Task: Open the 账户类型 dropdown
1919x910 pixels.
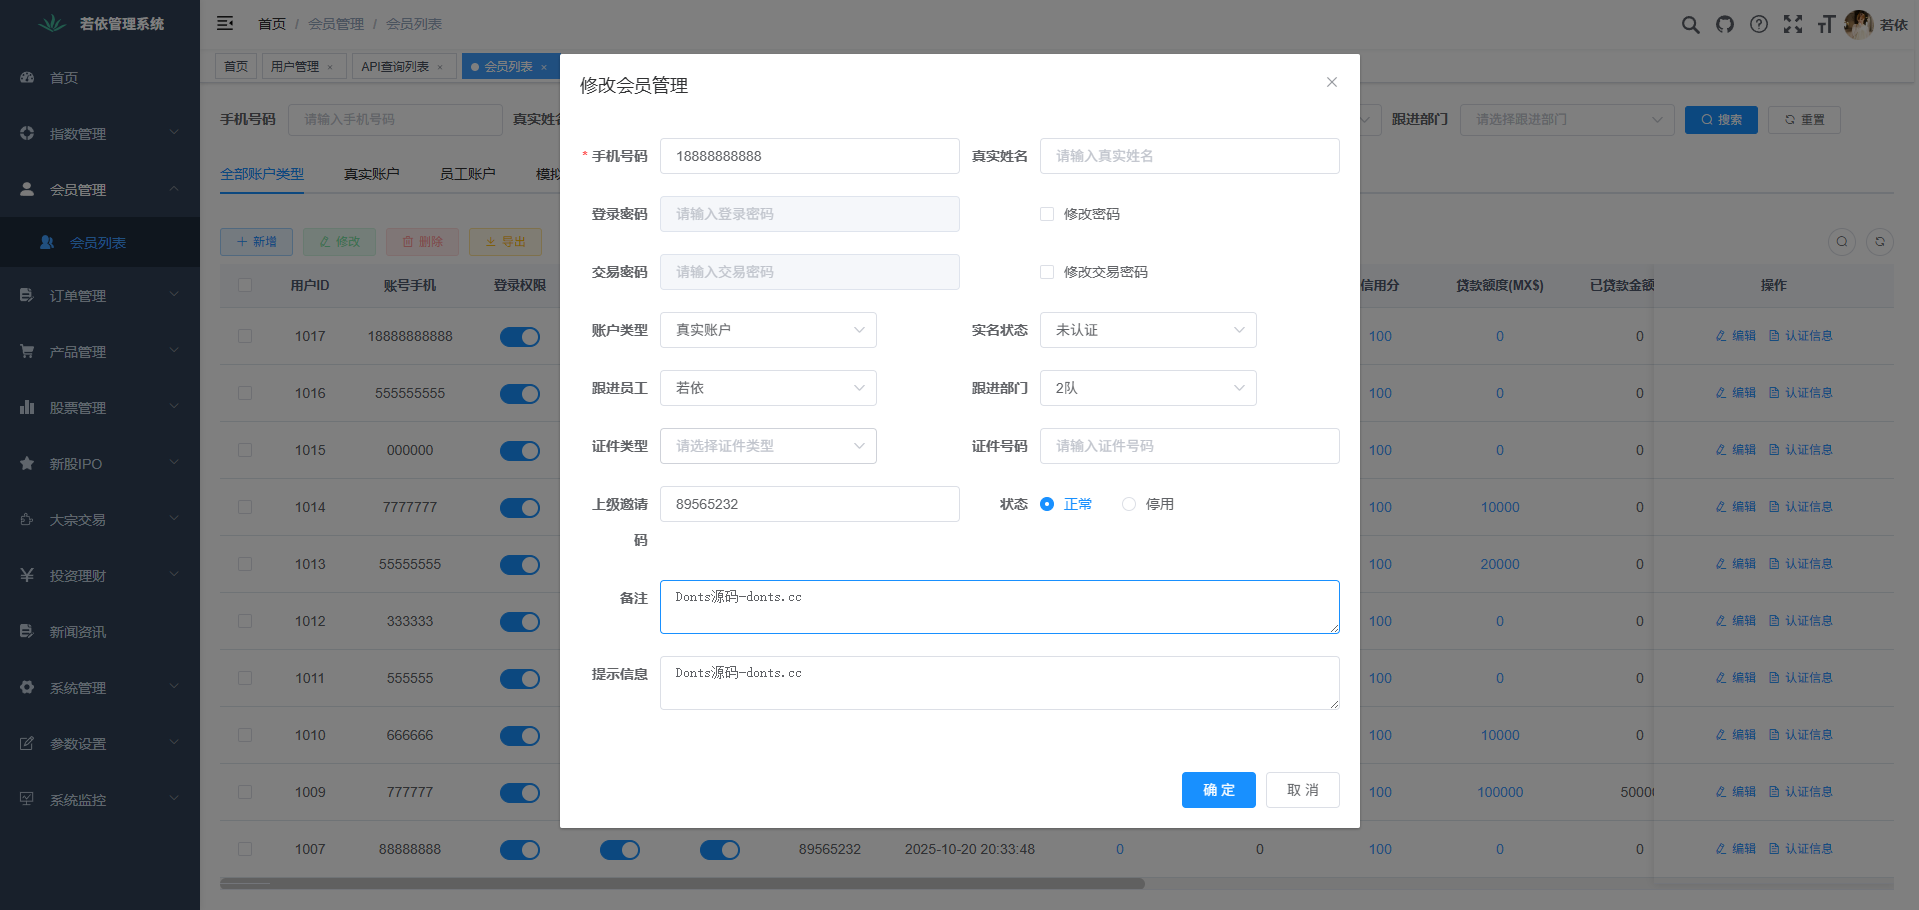Action: (x=768, y=330)
